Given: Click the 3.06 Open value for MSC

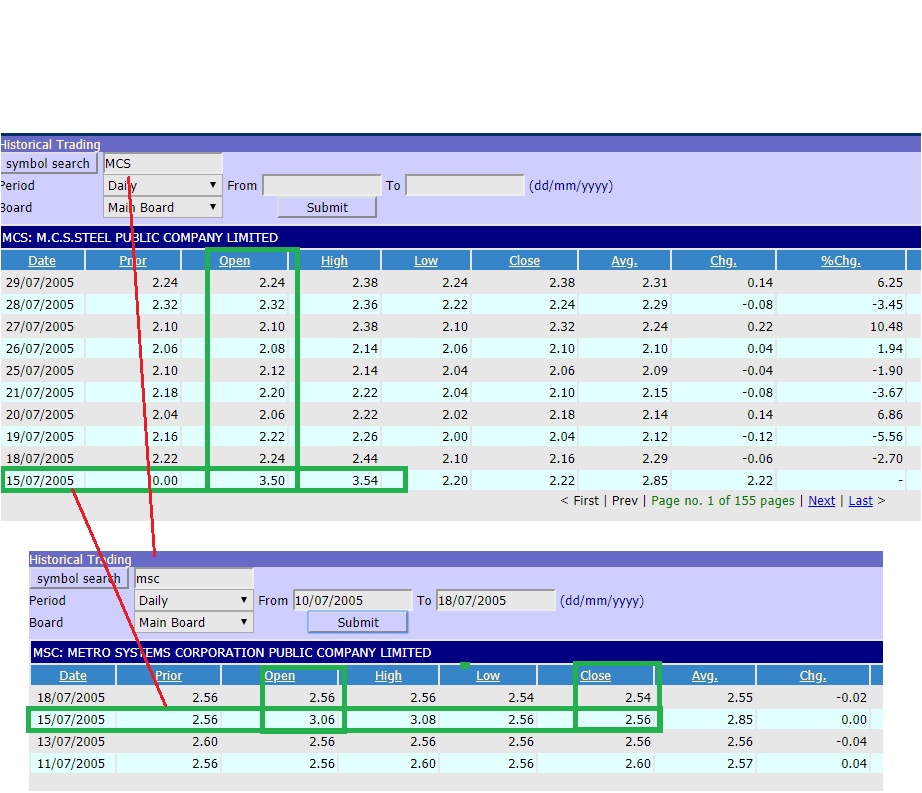Looking at the screenshot, I should 322,720.
